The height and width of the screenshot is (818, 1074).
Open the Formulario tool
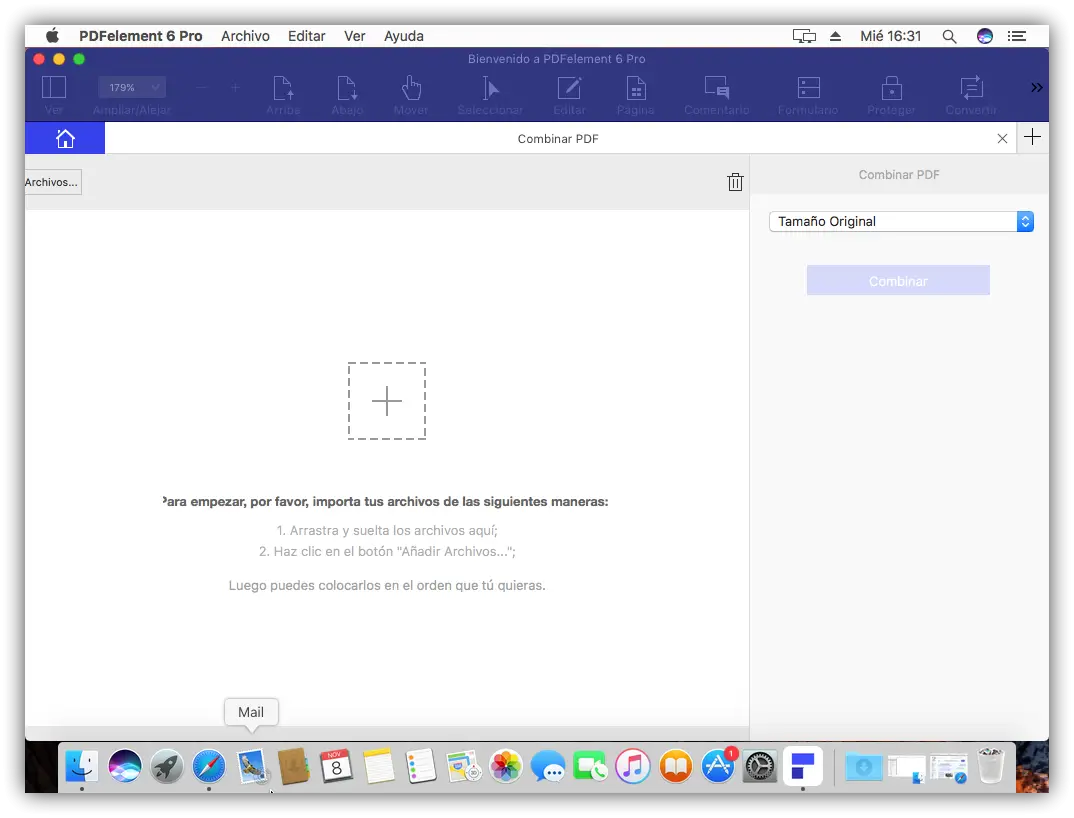point(808,88)
